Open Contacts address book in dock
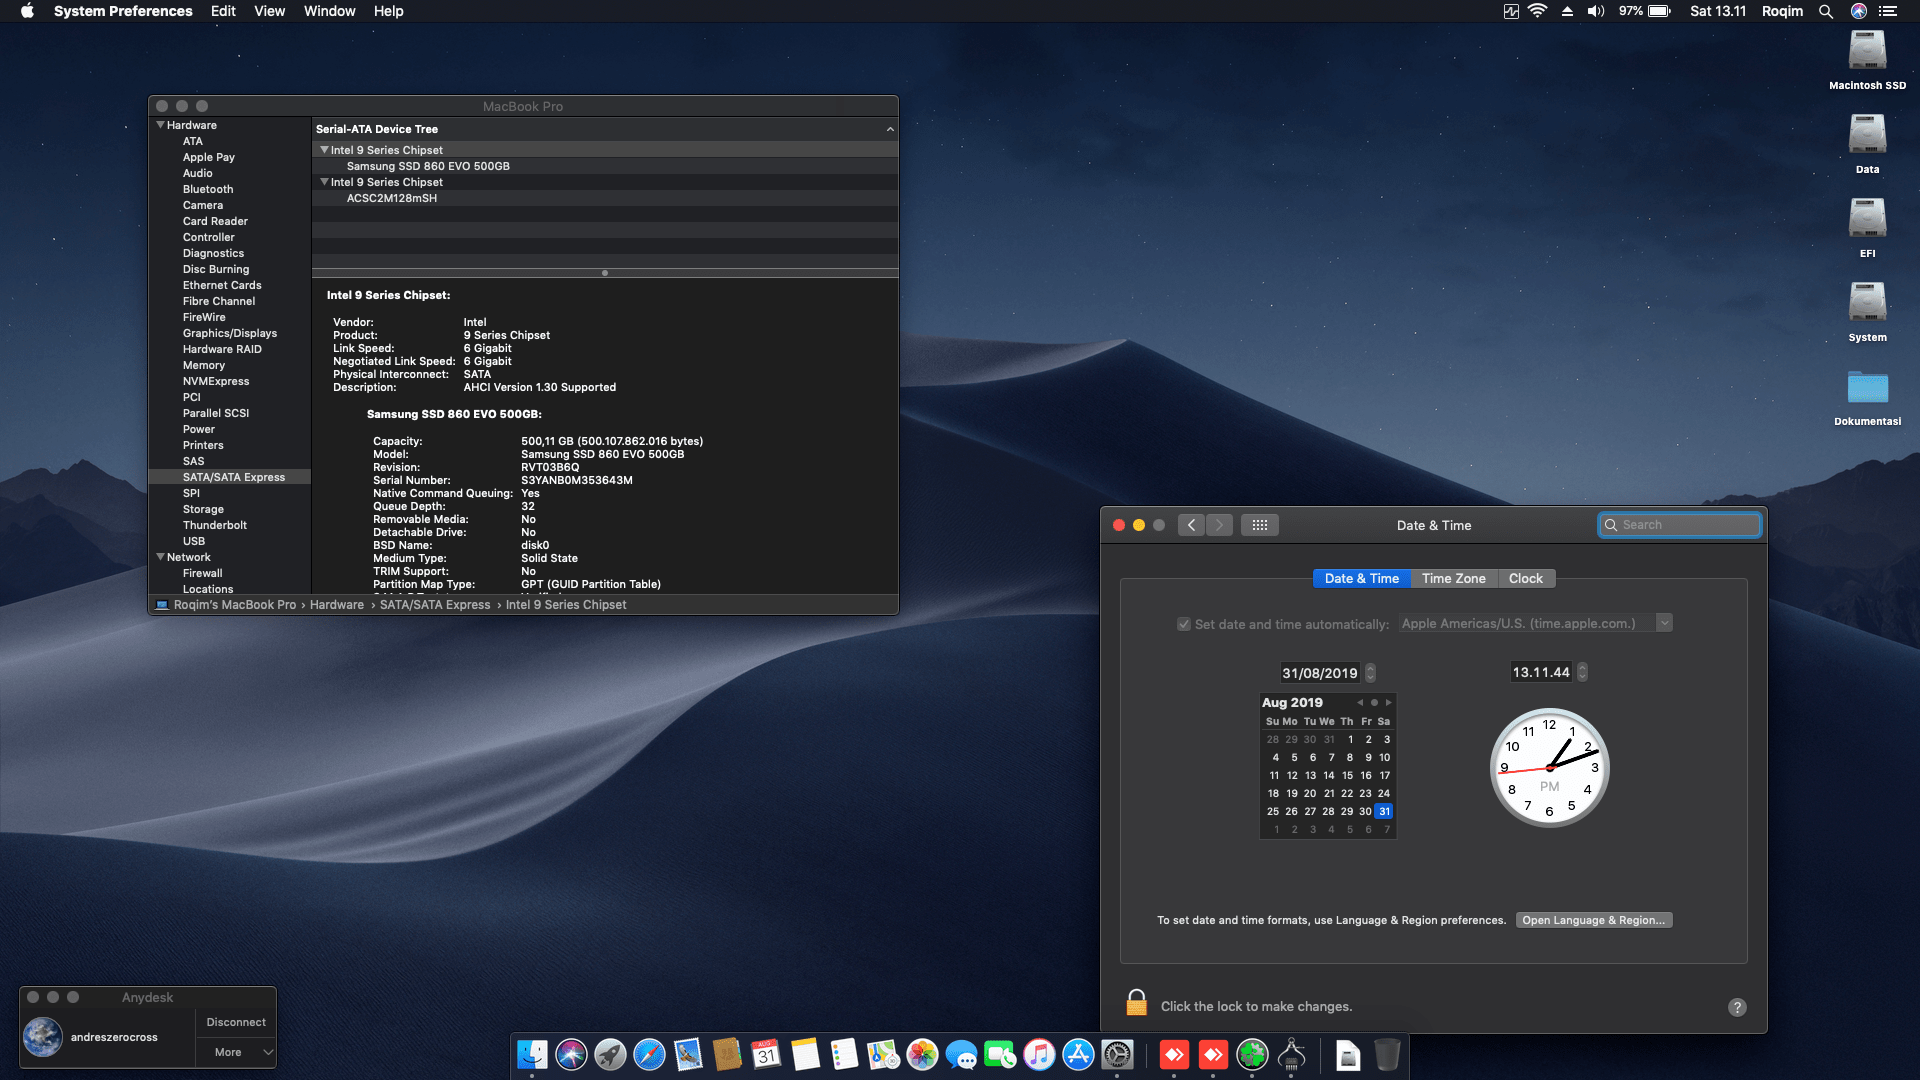Screen dimensions: 1920x1080 click(x=727, y=1054)
